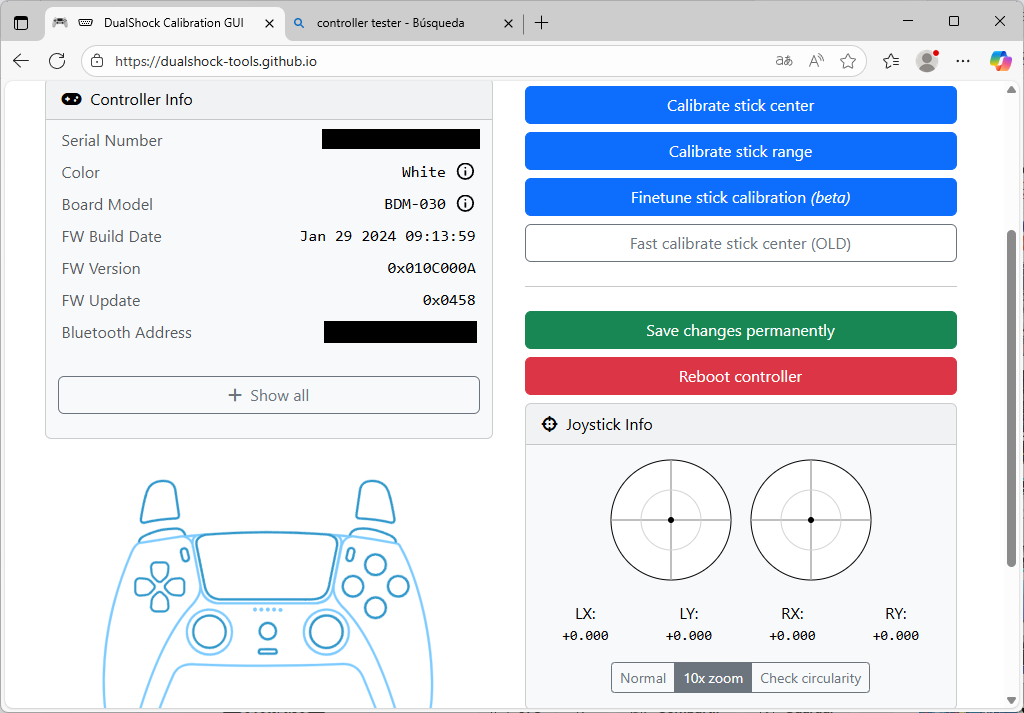This screenshot has height=713, width=1024.
Task: View site information lock icon
Action: pyautogui.click(x=97, y=61)
